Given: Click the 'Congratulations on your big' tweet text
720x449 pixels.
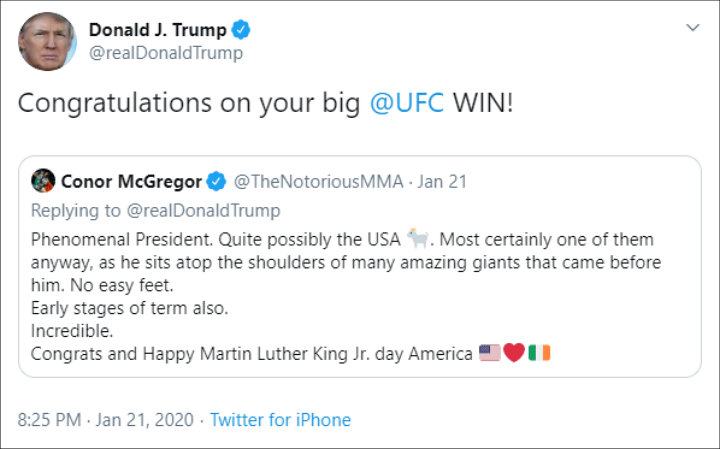Looking at the screenshot, I should (x=189, y=103).
